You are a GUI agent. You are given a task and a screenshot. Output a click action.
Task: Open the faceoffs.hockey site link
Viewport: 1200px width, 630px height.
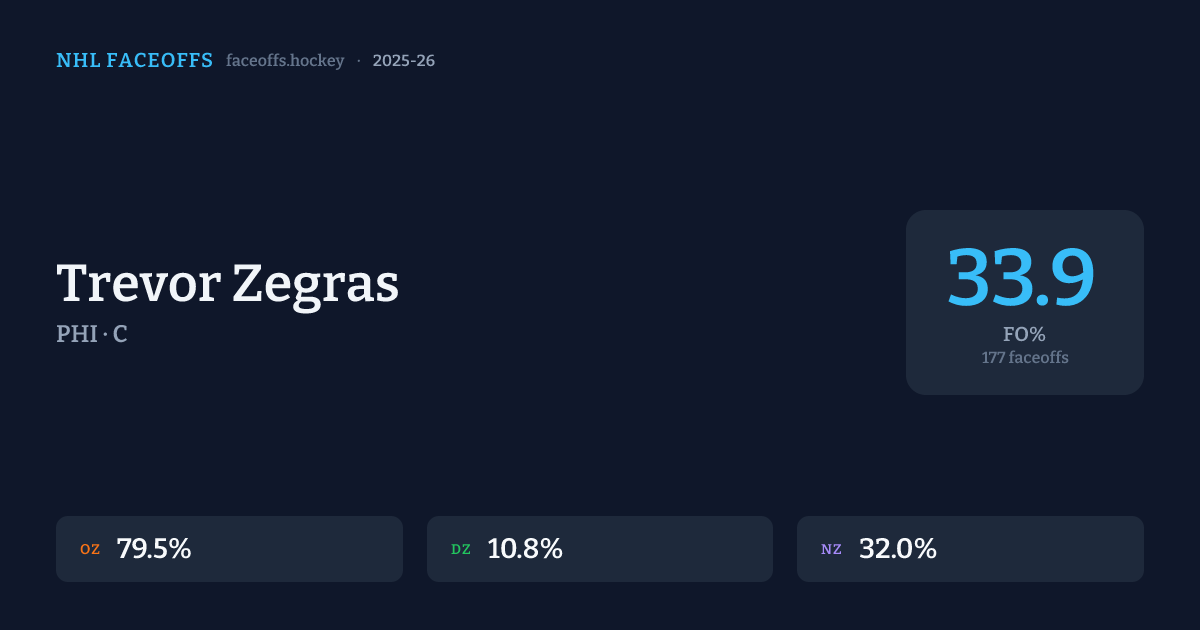tap(285, 61)
